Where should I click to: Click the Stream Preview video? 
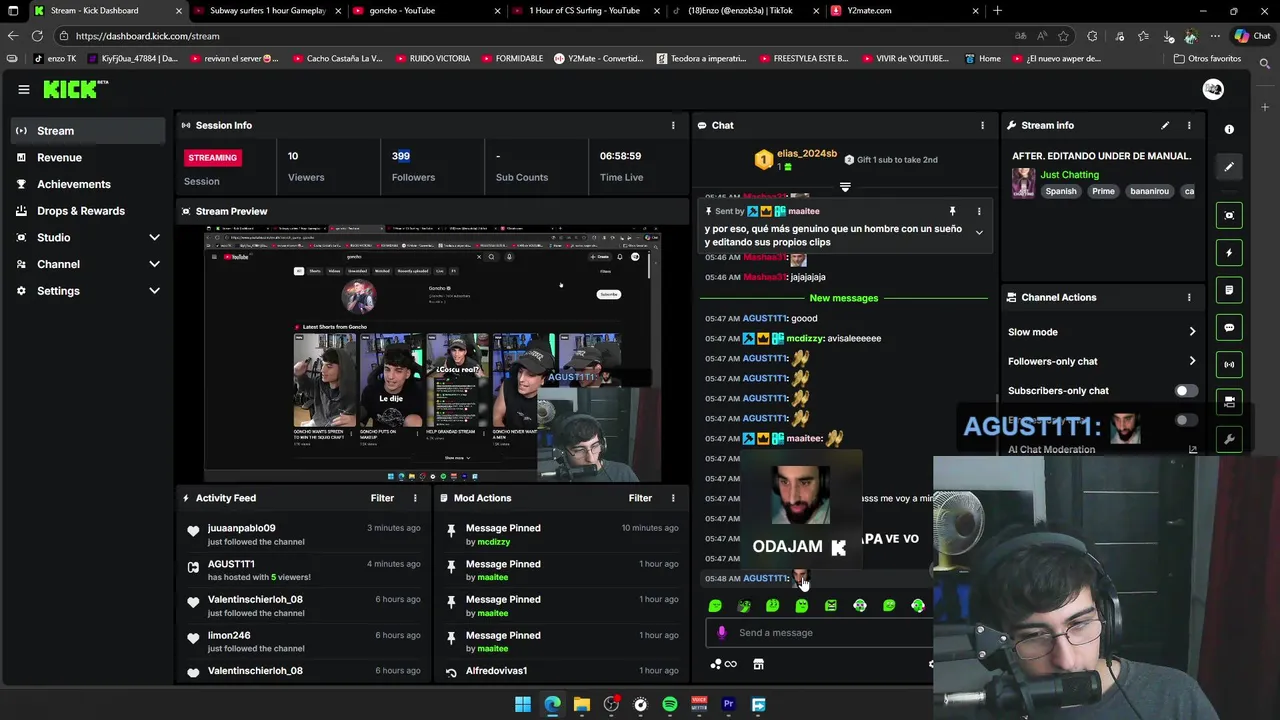click(x=432, y=353)
